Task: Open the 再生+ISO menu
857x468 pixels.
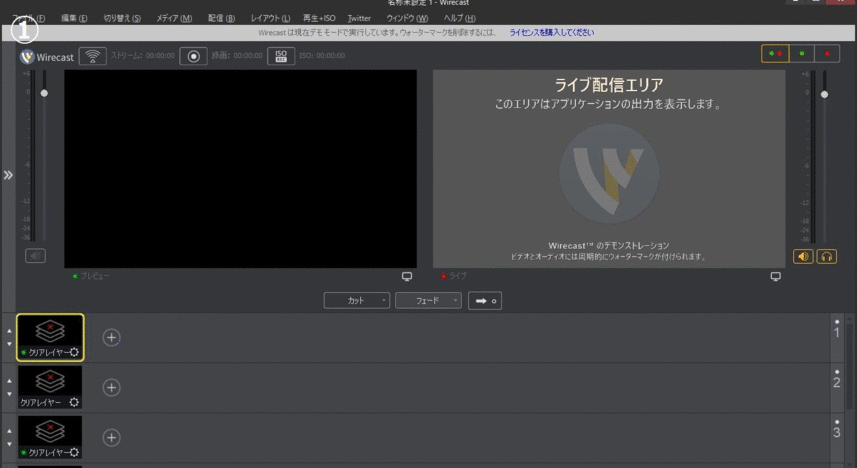Action: pos(319,18)
